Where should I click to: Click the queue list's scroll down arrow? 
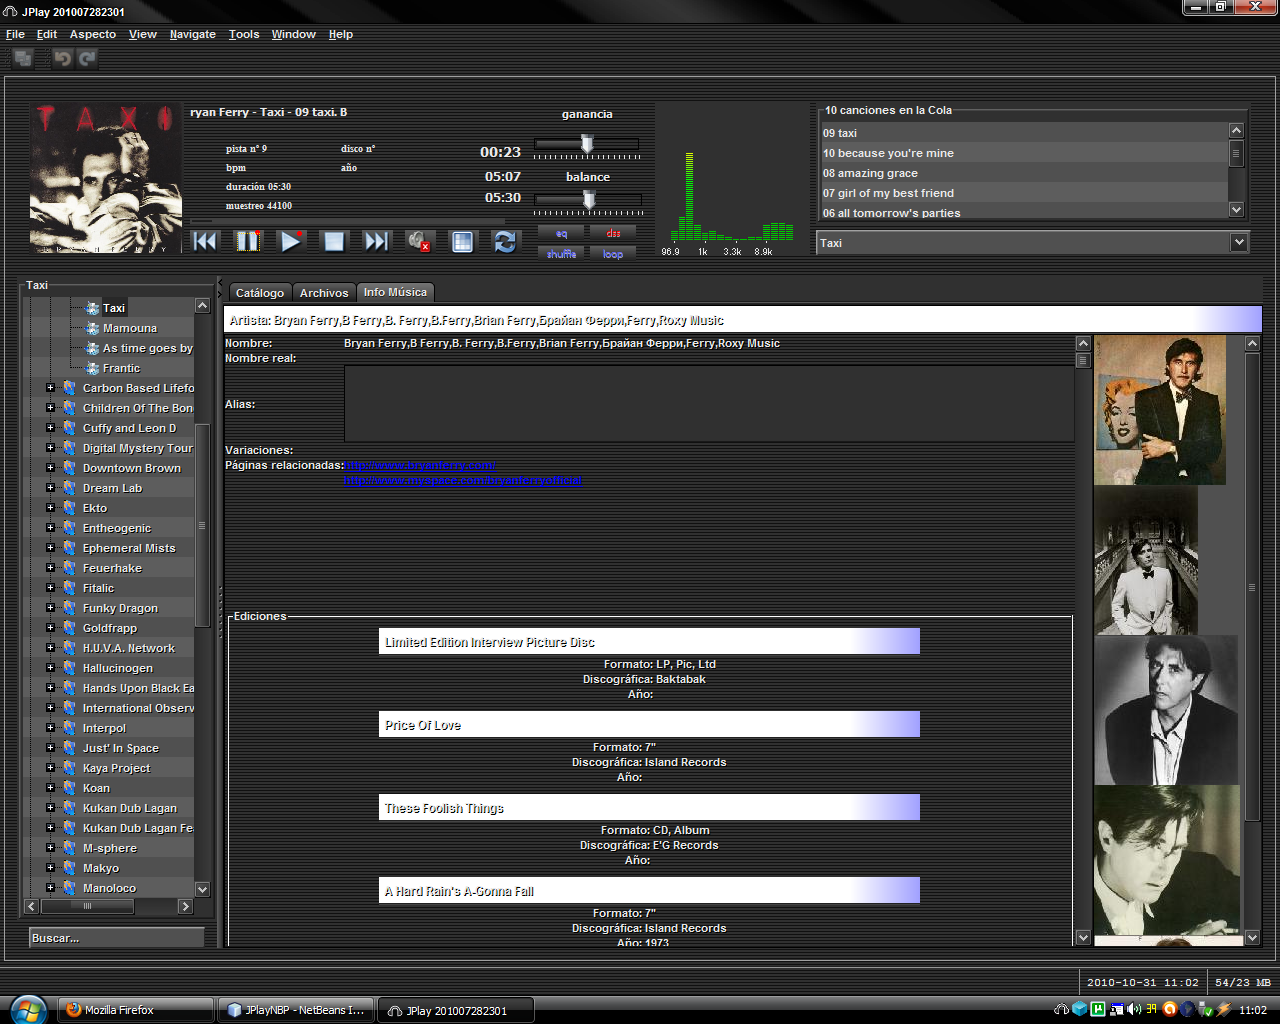coord(1236,210)
